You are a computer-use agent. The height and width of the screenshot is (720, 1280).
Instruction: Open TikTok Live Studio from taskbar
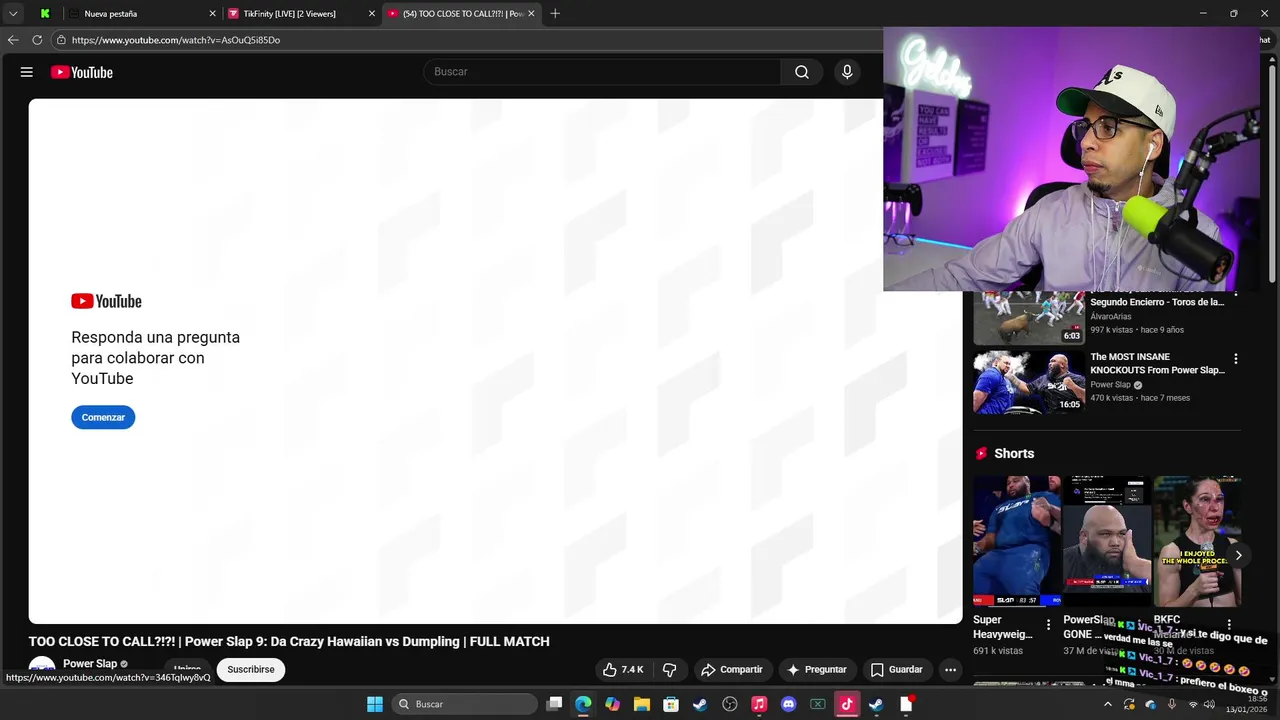[x=847, y=704]
